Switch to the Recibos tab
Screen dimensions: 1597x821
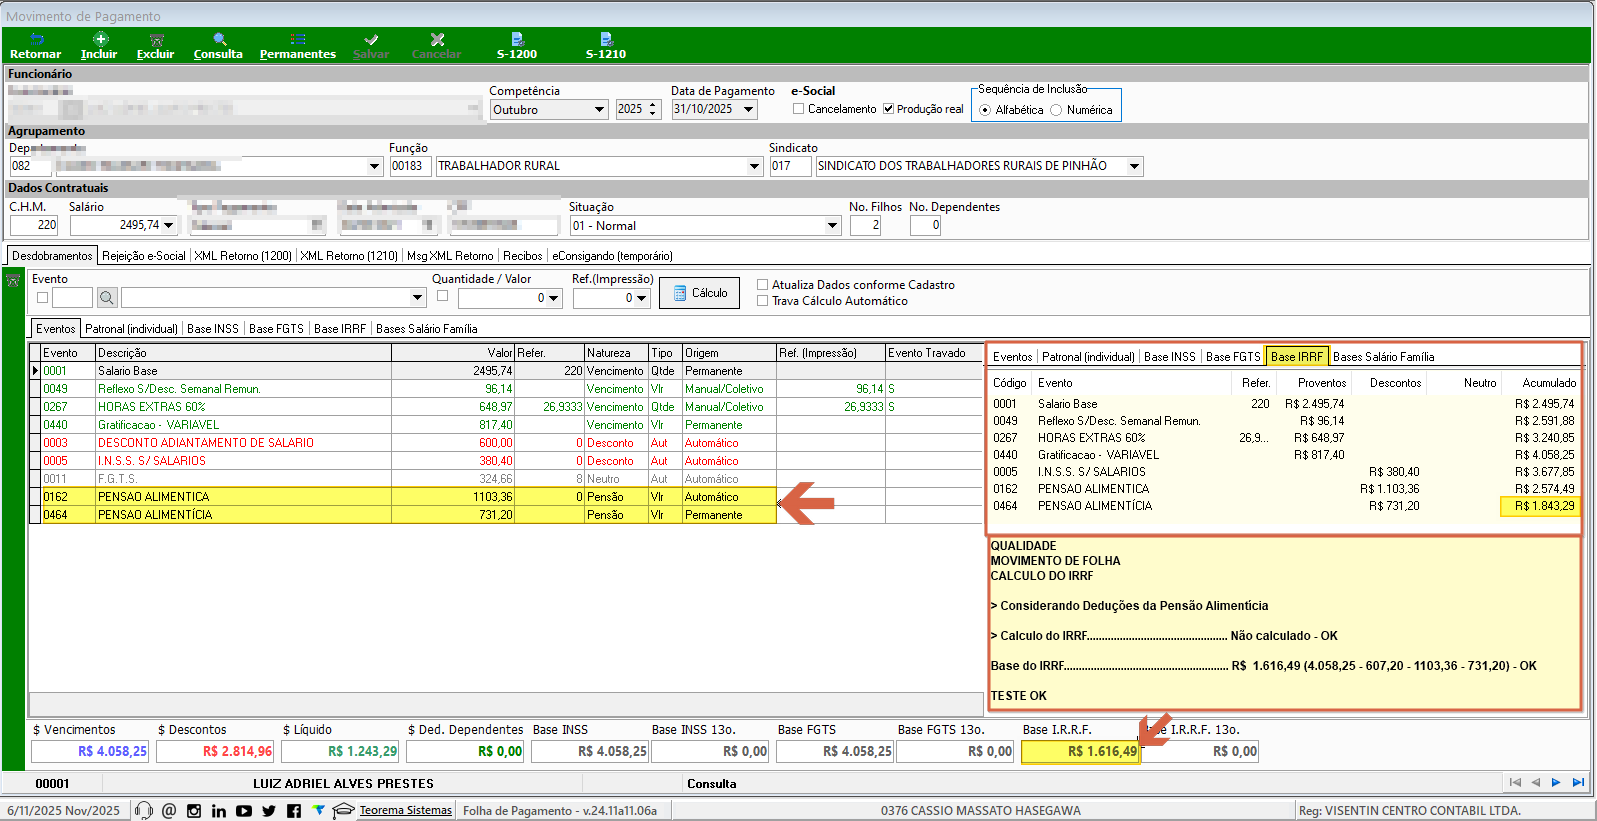click(x=522, y=256)
